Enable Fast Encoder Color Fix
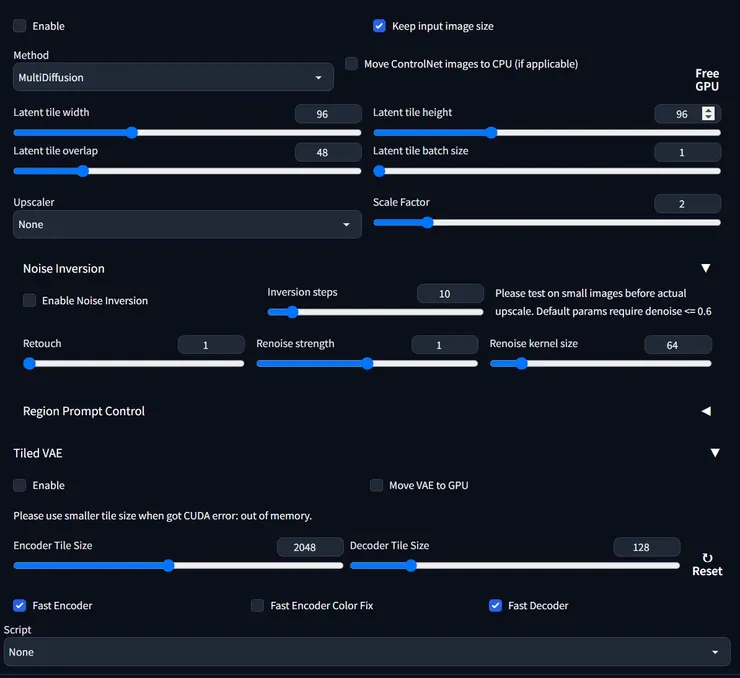The height and width of the screenshot is (678, 740). (x=258, y=606)
